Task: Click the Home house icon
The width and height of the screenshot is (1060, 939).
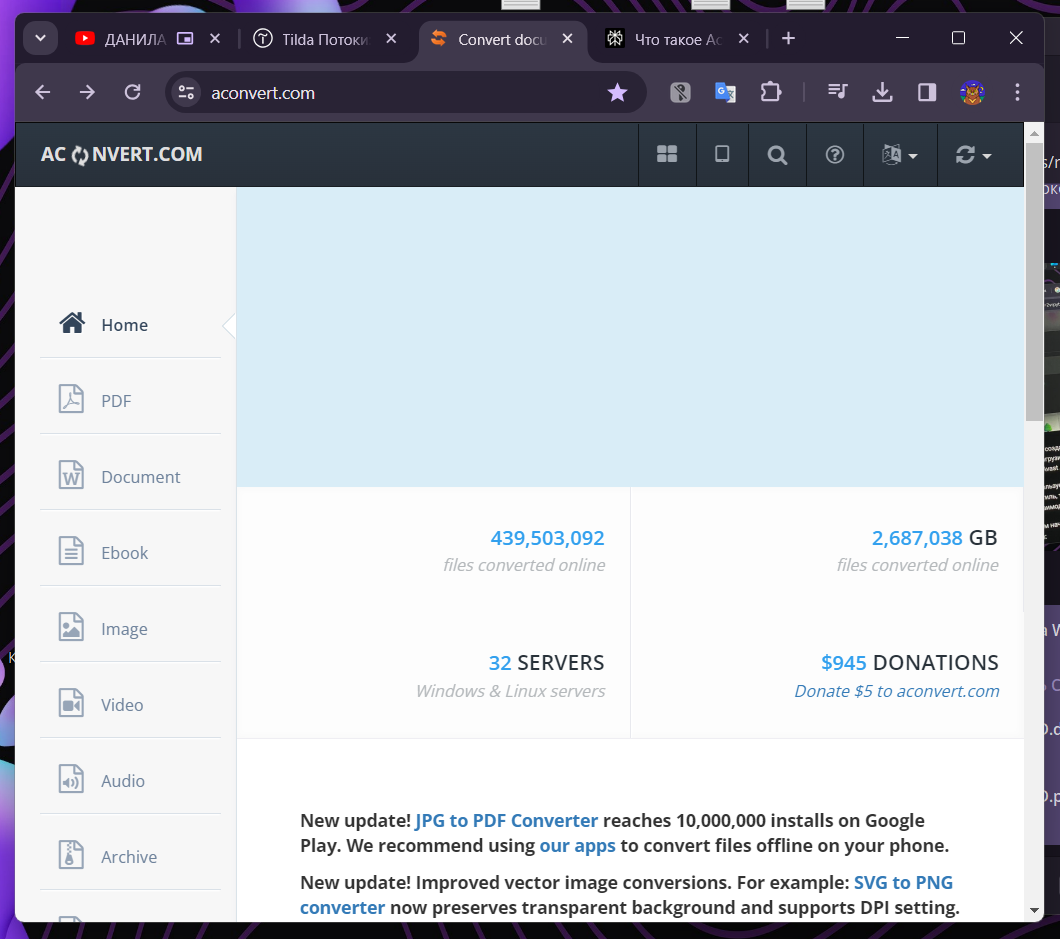Action: point(72,323)
